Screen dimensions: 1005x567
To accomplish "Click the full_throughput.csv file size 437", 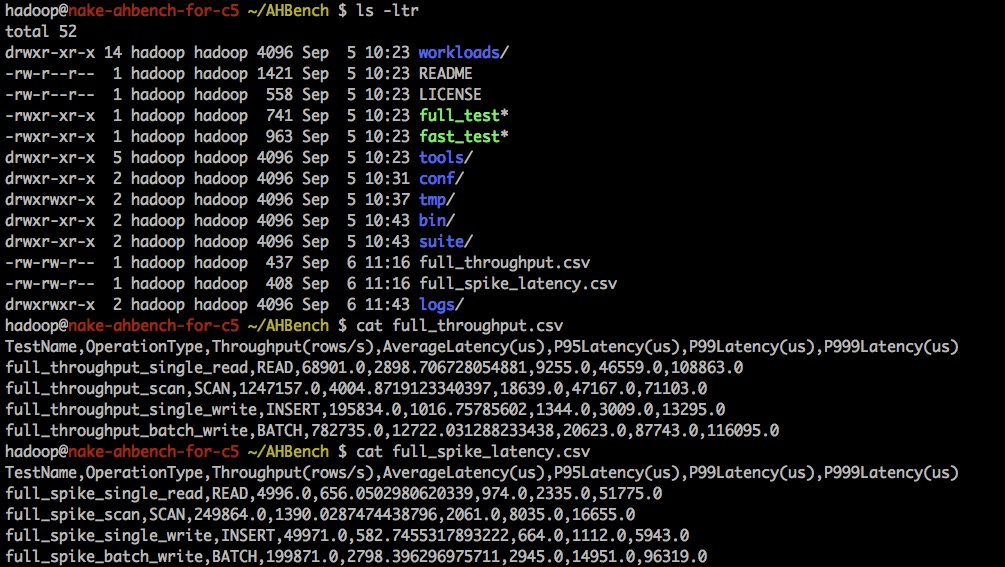I will 279,263.
